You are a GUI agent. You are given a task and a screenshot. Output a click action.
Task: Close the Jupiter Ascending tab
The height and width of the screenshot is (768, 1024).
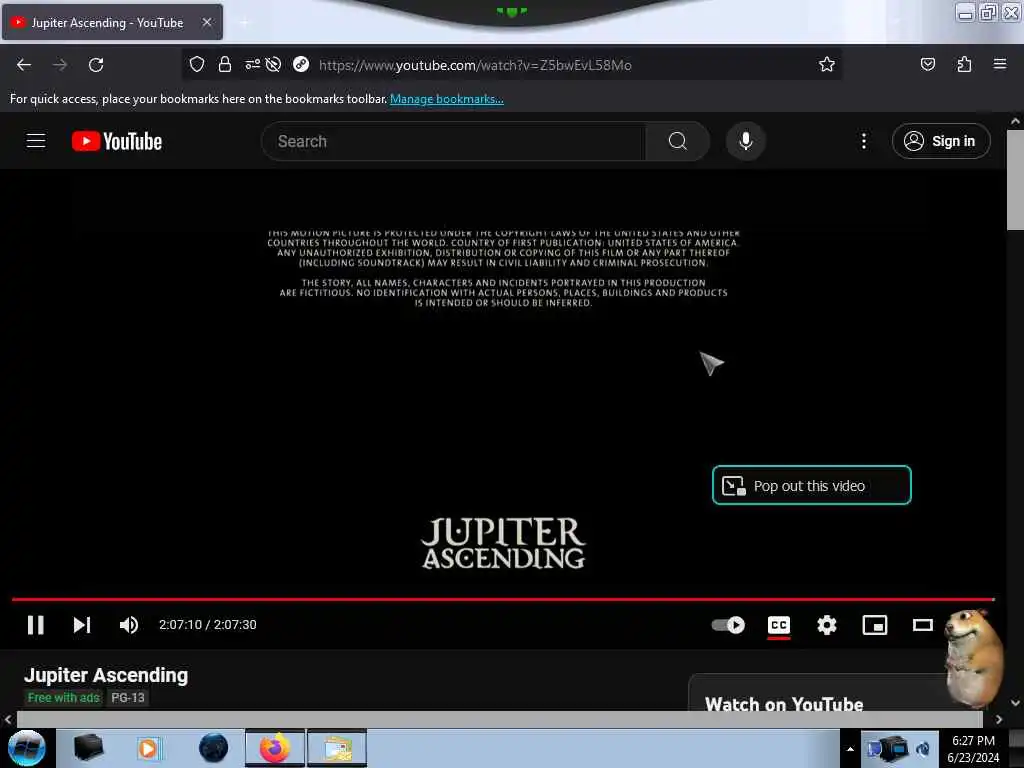[x=207, y=22]
